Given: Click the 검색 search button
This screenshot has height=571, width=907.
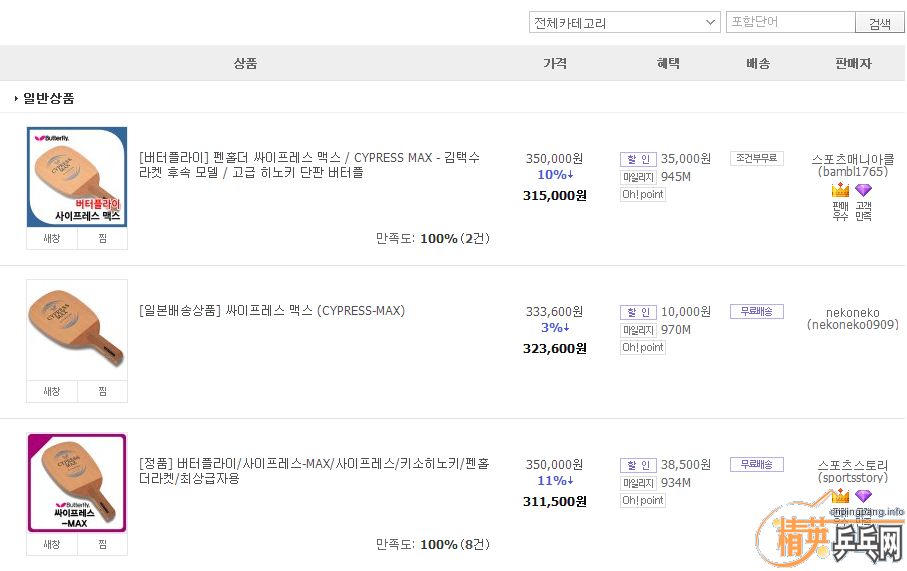Looking at the screenshot, I should coord(879,23).
